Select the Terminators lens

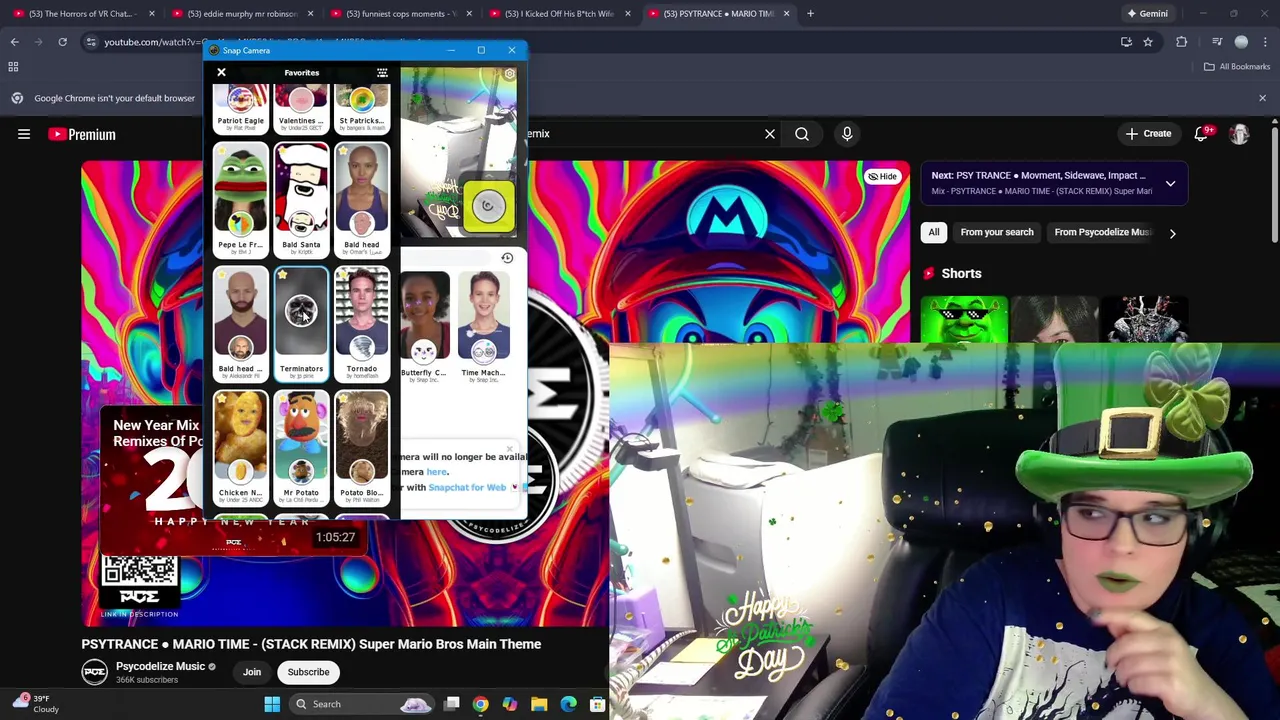click(x=301, y=323)
